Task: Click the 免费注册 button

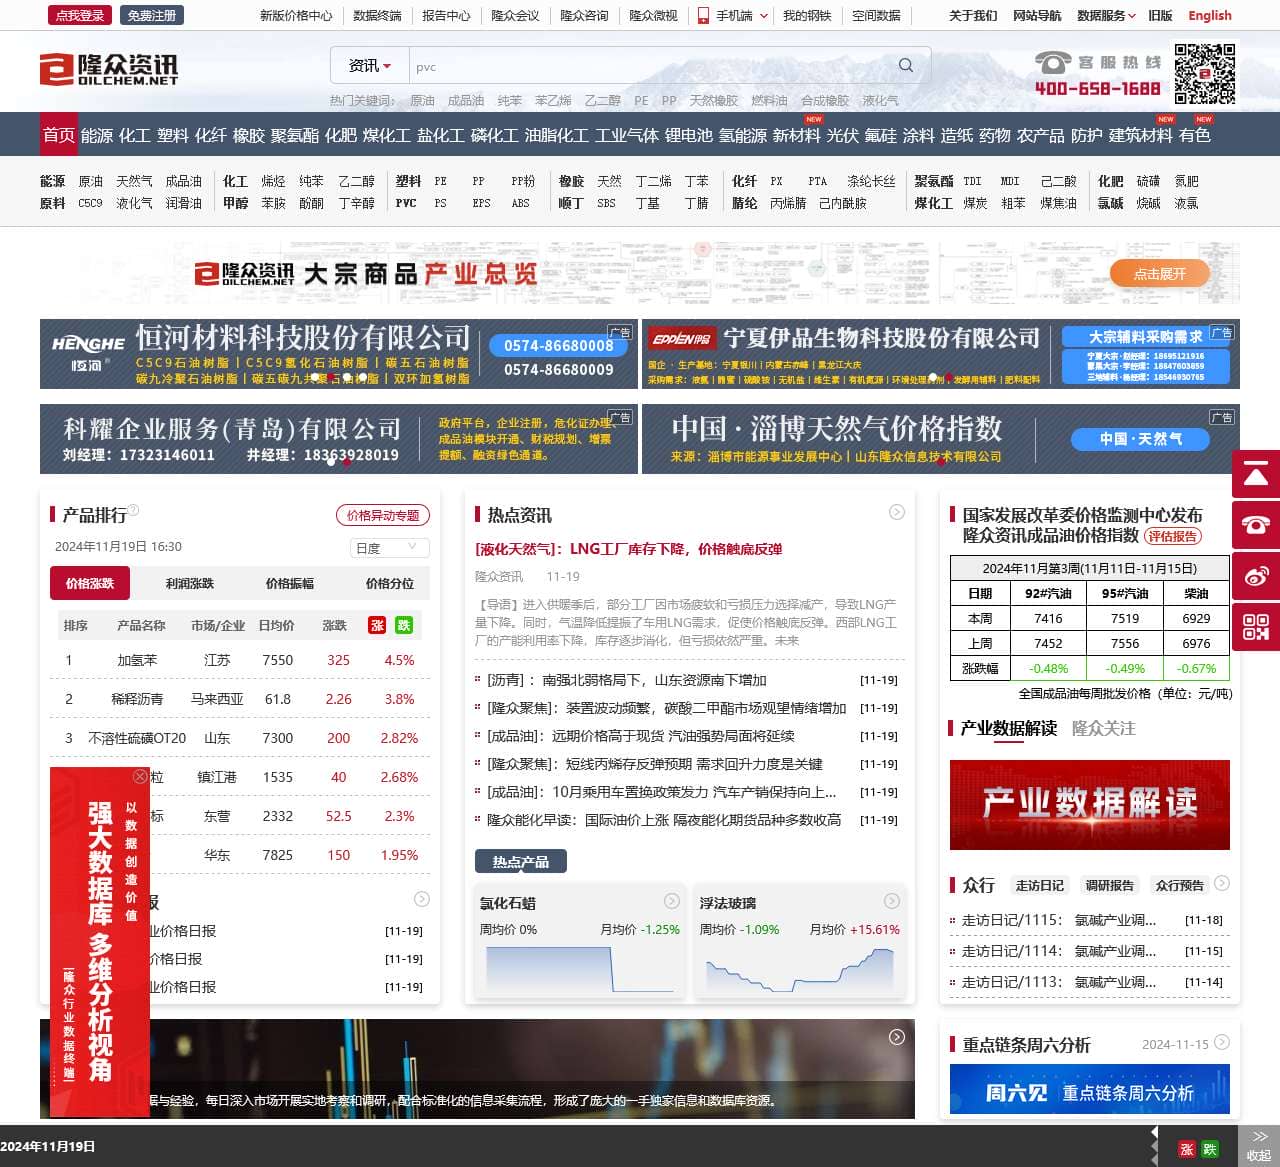Action: coord(151,15)
